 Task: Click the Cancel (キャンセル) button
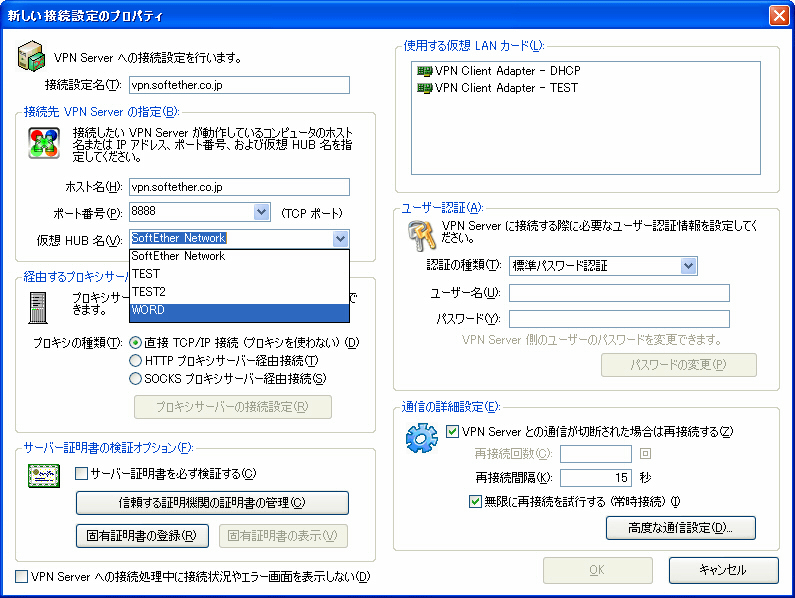pyautogui.click(x=724, y=570)
